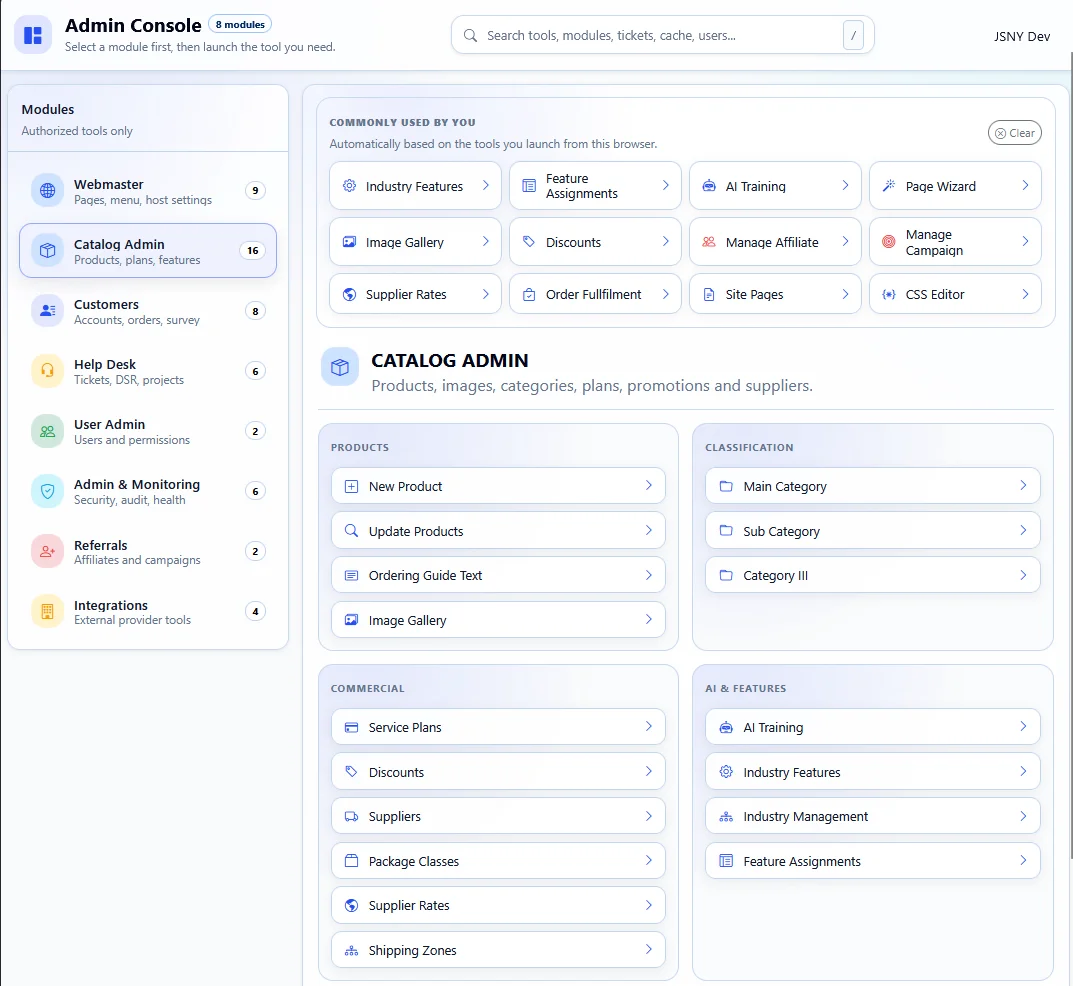Click the Integrations building icon
Image resolution: width=1073 pixels, height=986 pixels.
47,611
